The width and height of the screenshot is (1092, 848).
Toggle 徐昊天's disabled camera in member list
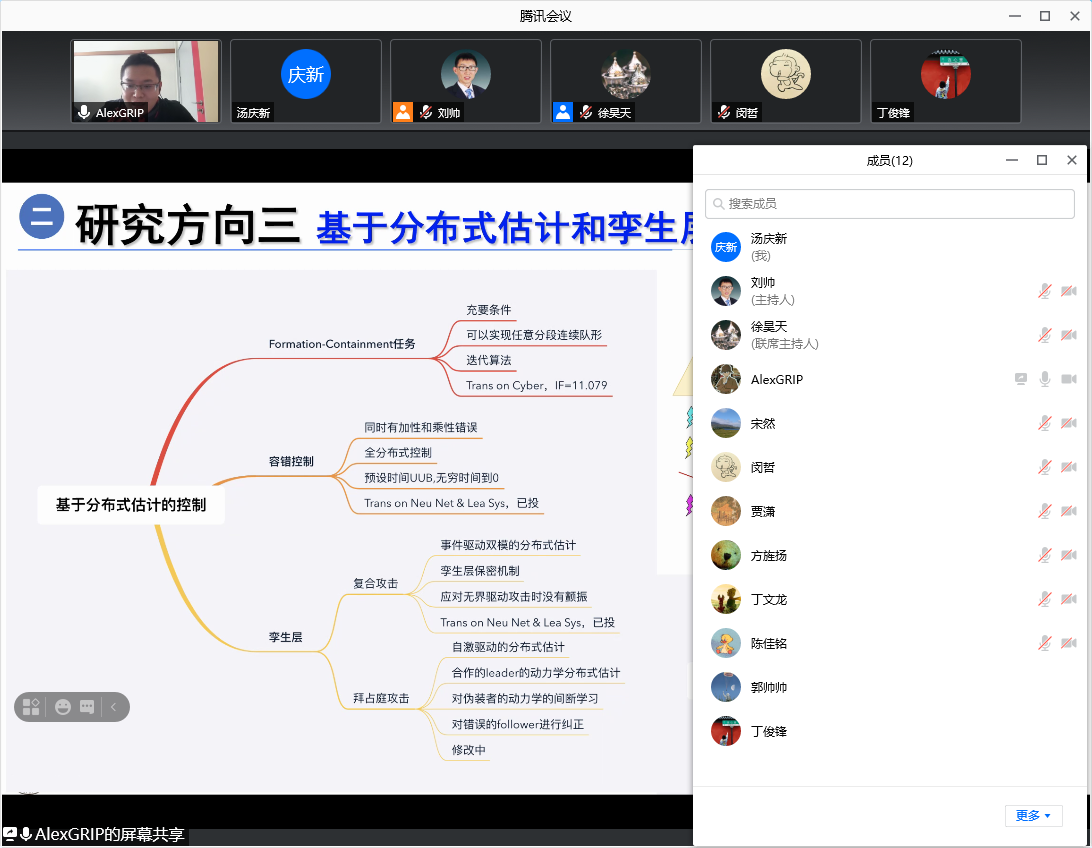click(x=1068, y=335)
